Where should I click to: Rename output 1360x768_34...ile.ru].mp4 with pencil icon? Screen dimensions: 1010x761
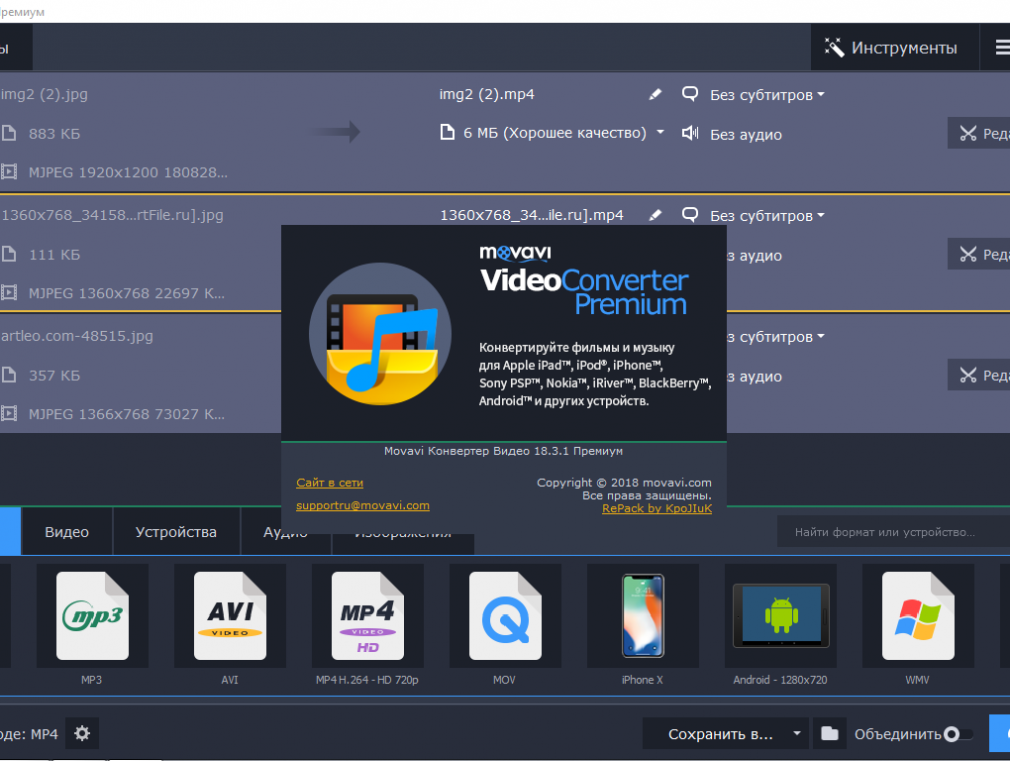point(655,215)
